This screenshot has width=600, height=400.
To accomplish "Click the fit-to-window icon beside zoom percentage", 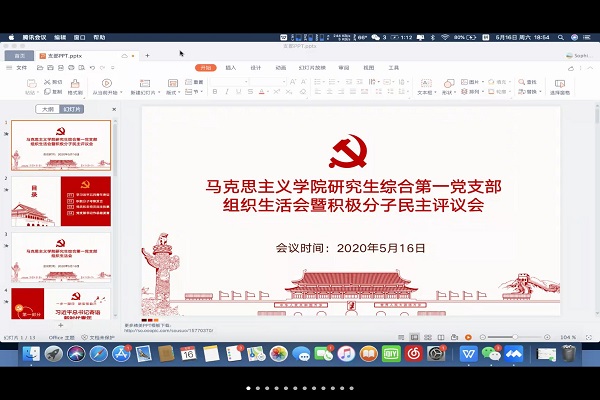I will click(x=589, y=337).
